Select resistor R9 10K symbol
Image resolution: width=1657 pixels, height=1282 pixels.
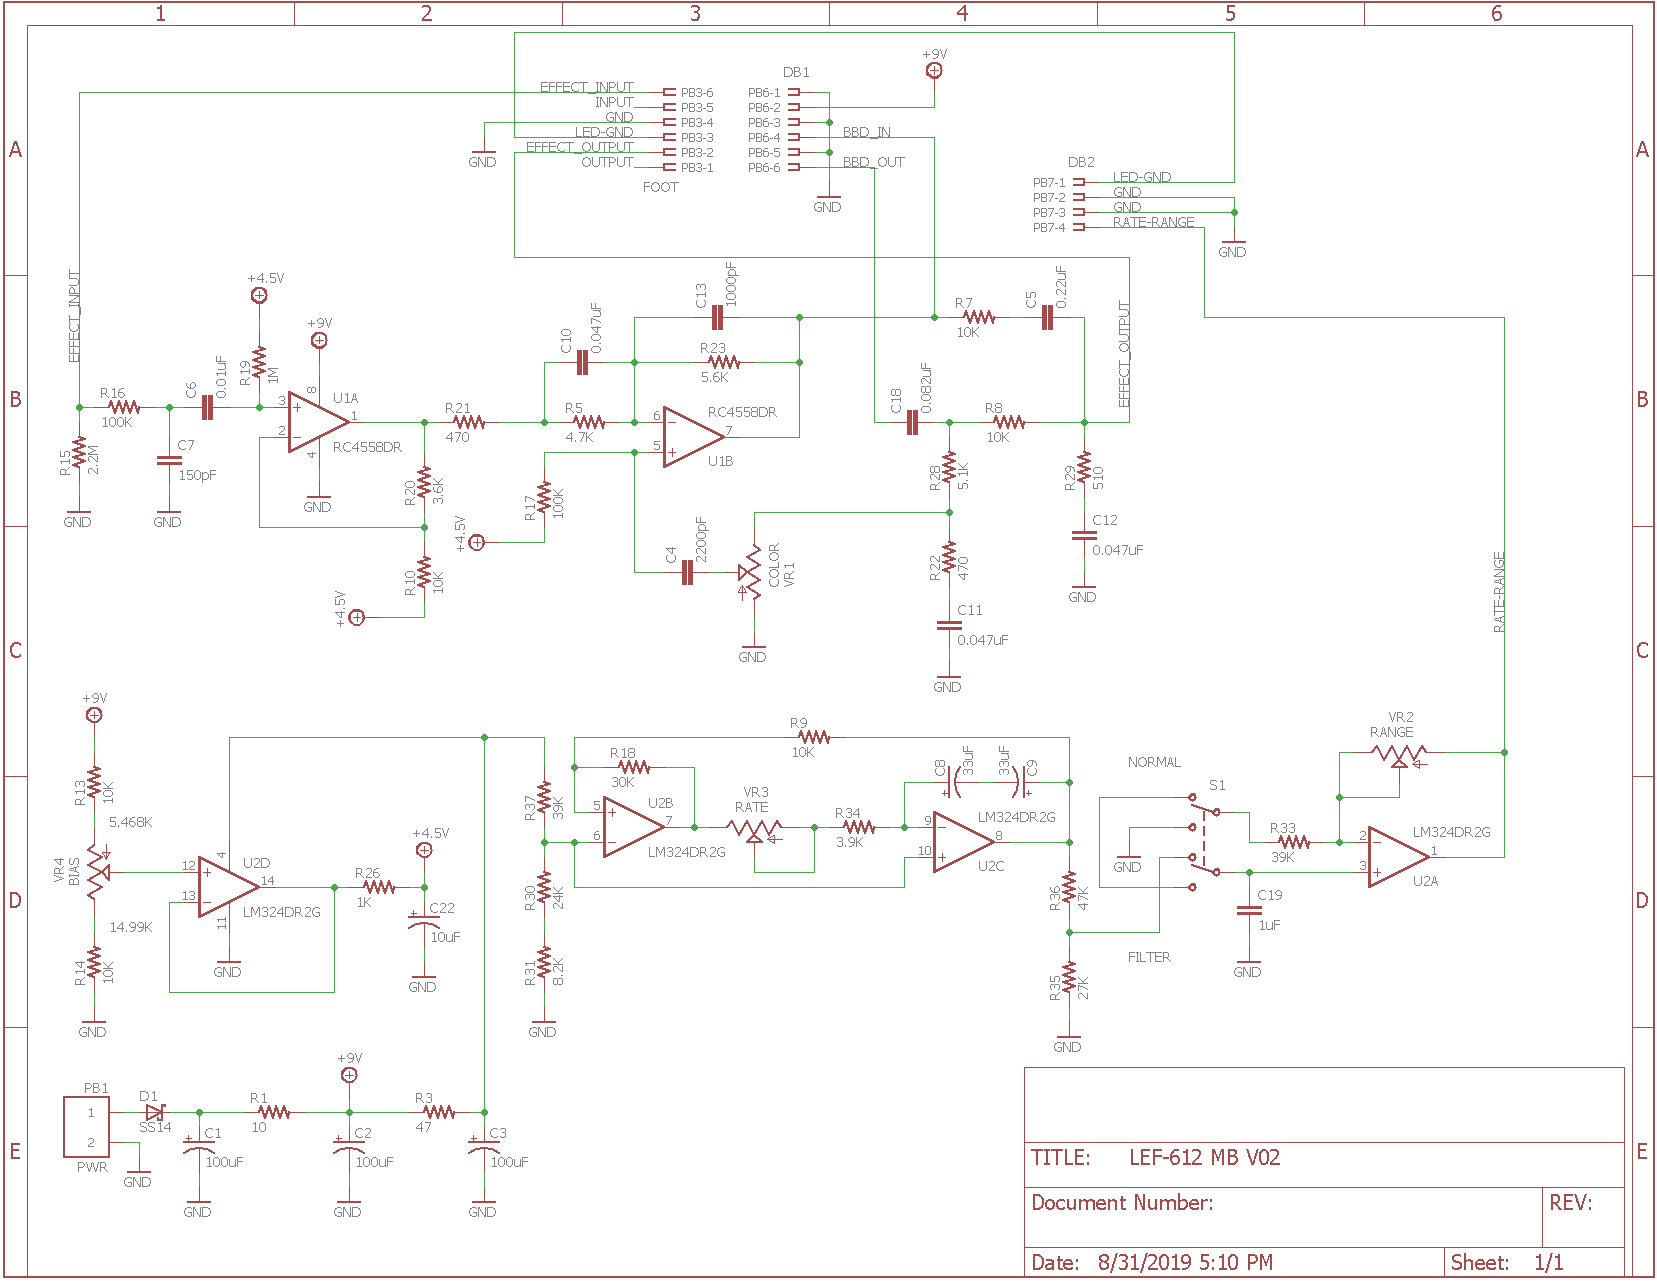coord(814,737)
